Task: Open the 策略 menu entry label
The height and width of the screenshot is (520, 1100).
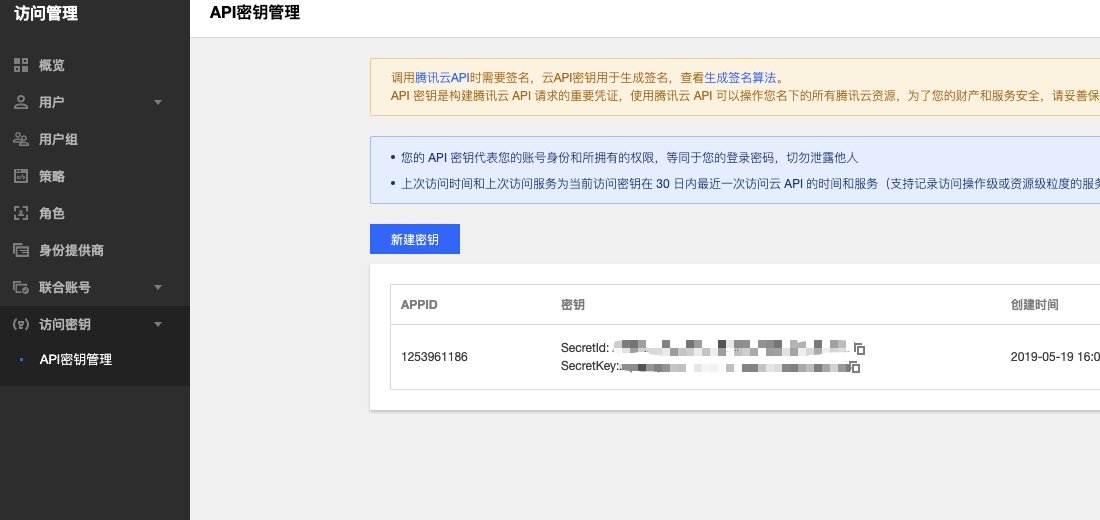Action: [x=52, y=176]
